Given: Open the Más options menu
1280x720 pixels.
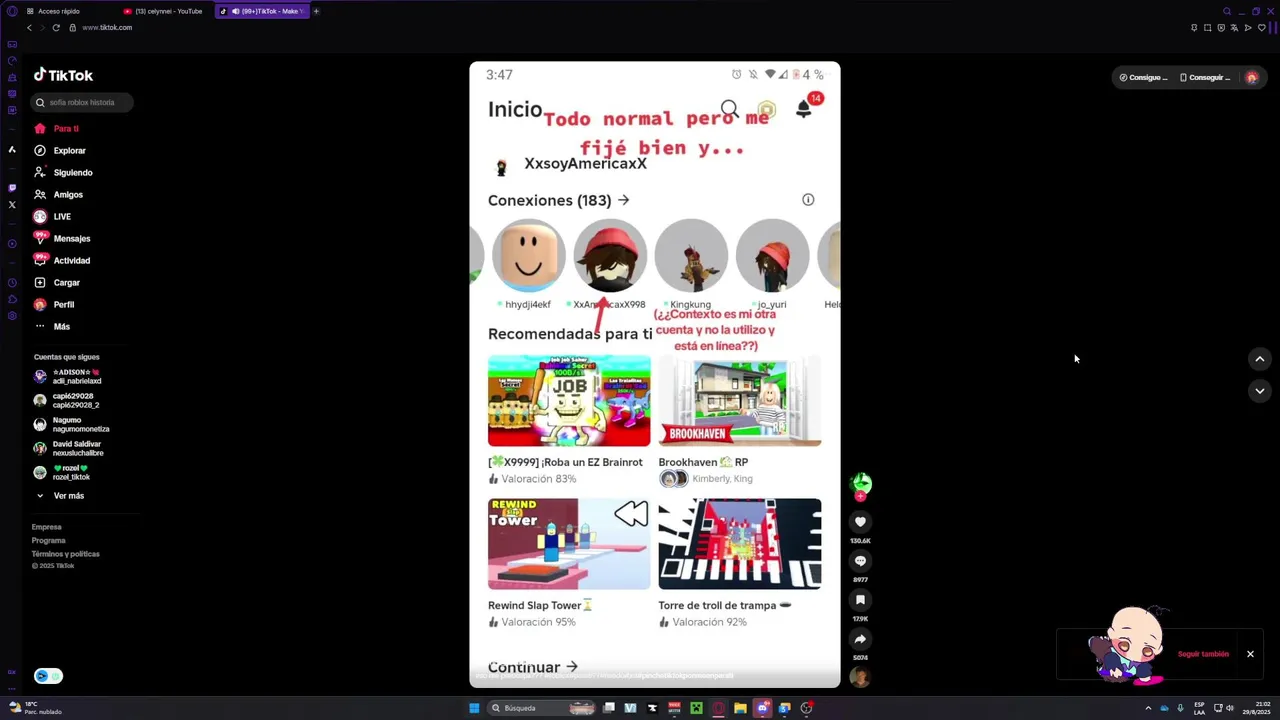Looking at the screenshot, I should 52,326.
